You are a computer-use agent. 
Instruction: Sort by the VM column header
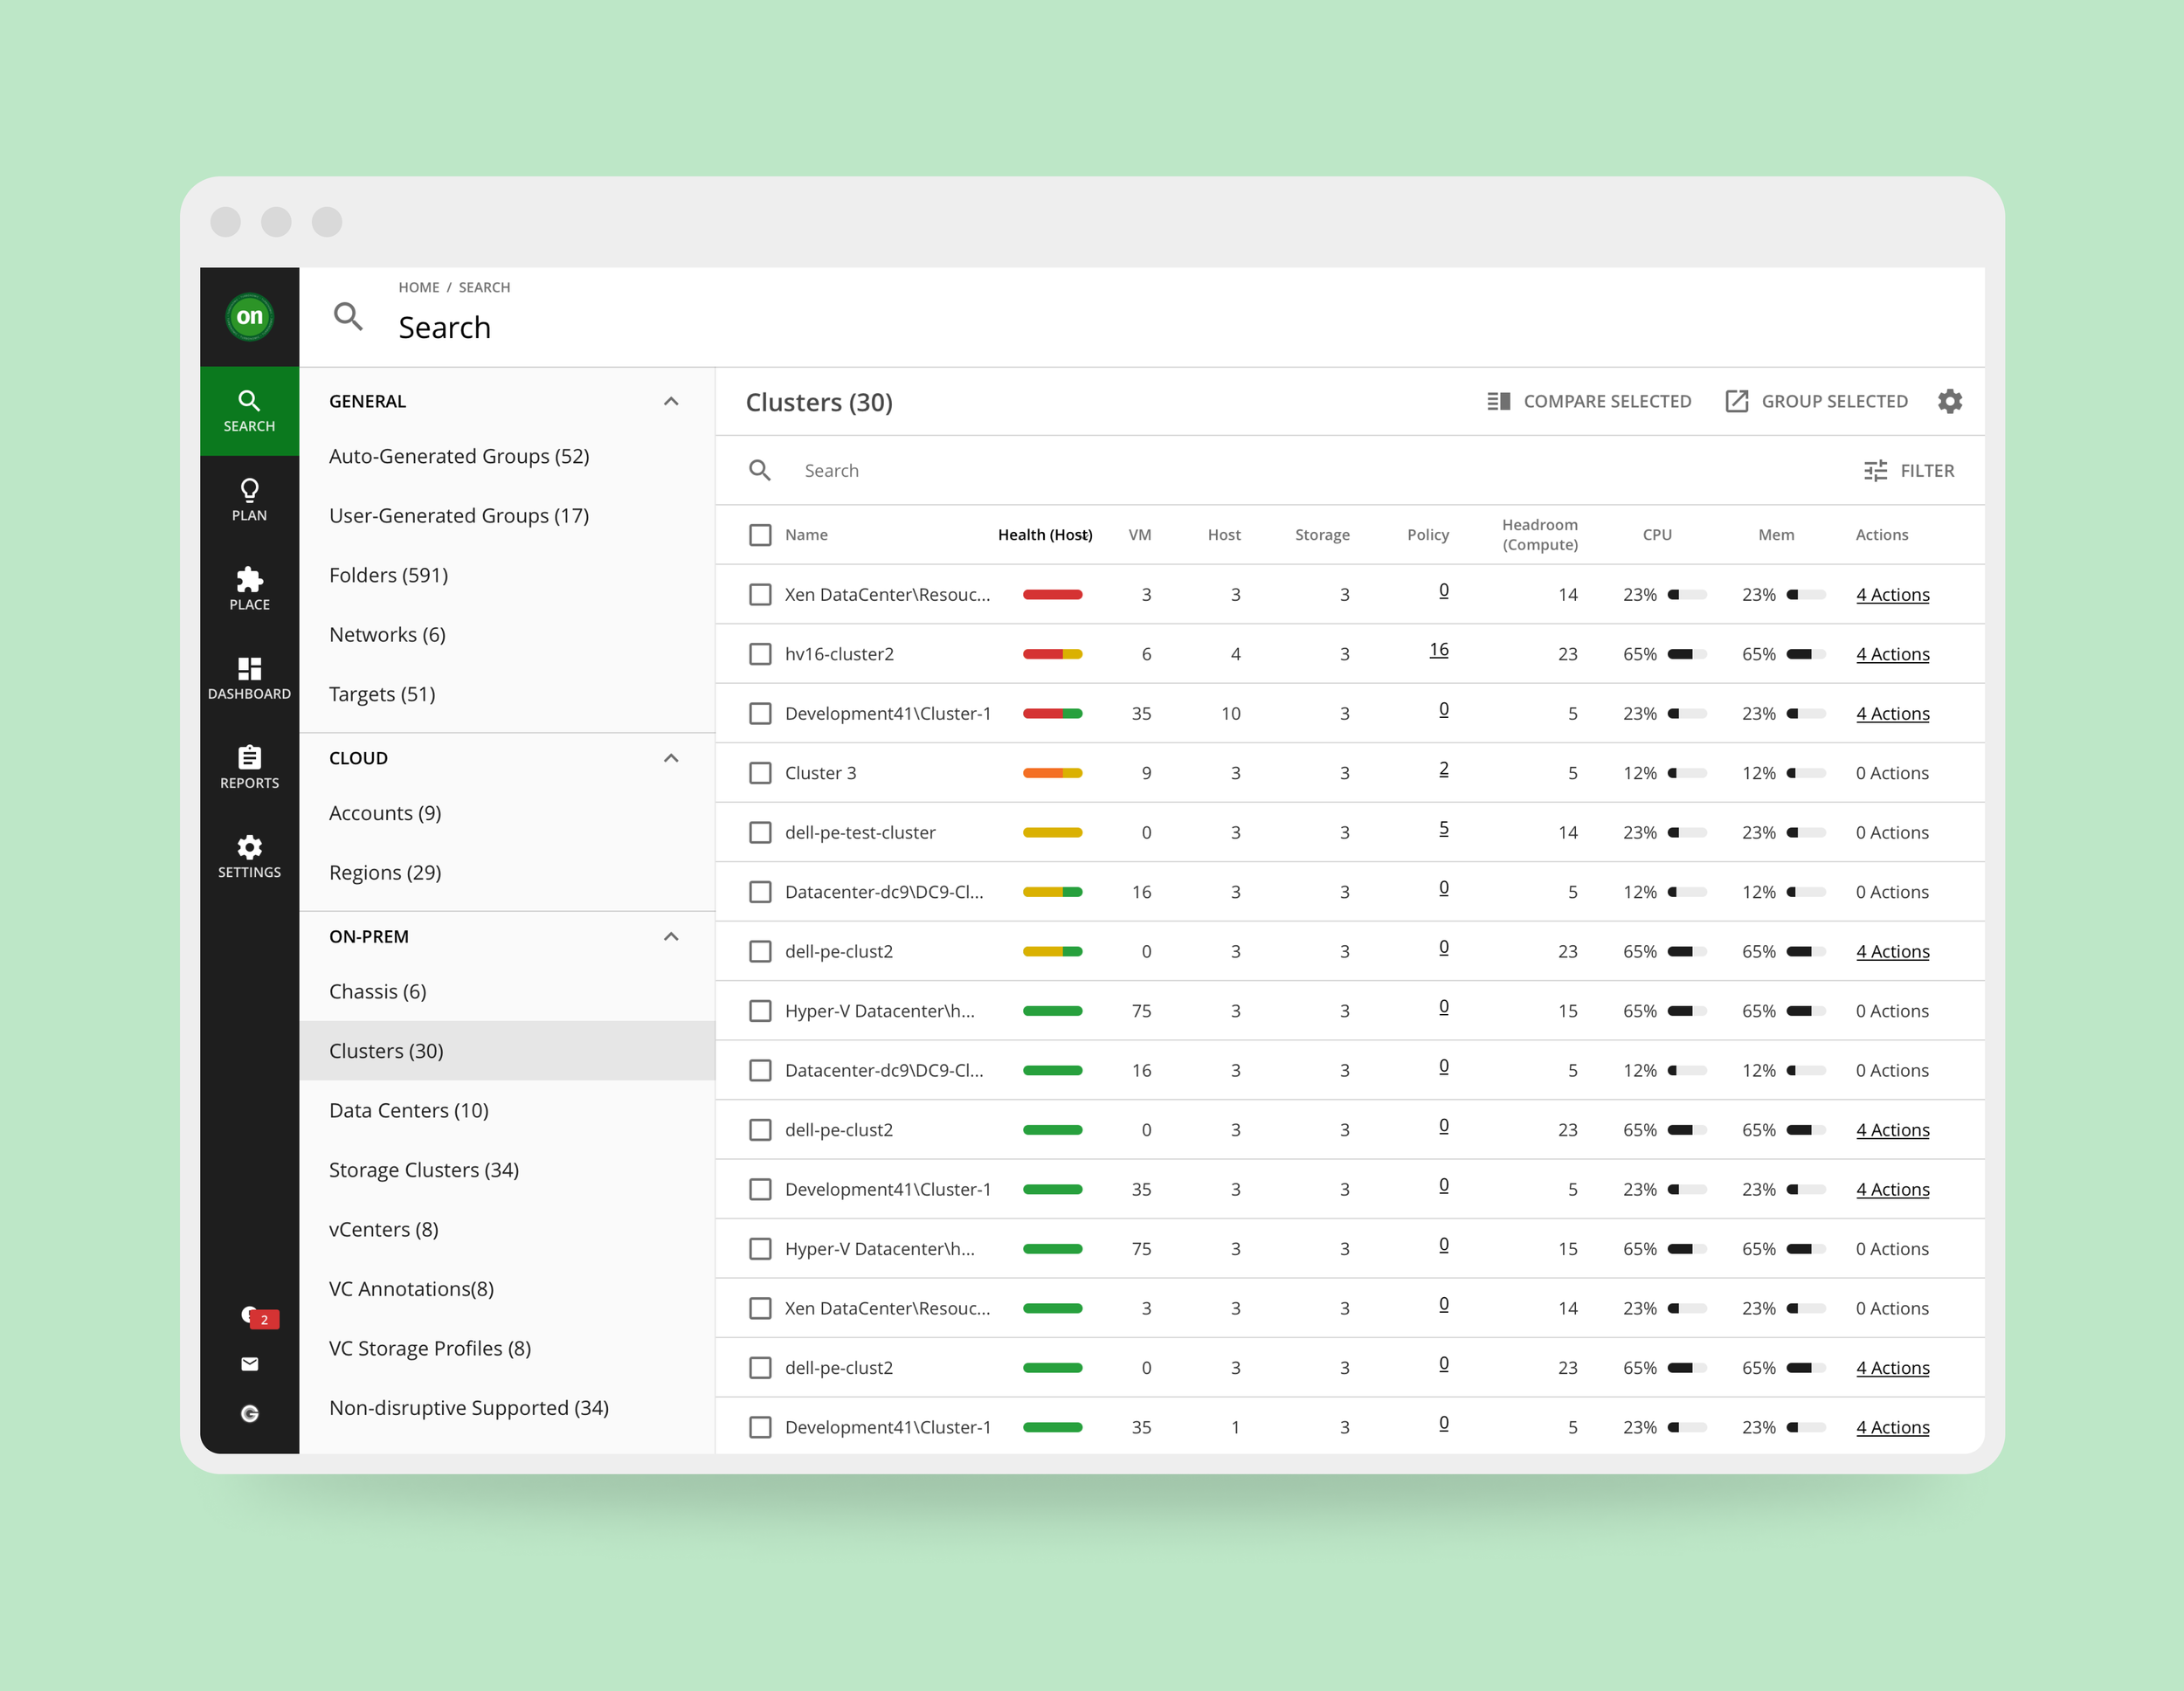pyautogui.click(x=1139, y=535)
